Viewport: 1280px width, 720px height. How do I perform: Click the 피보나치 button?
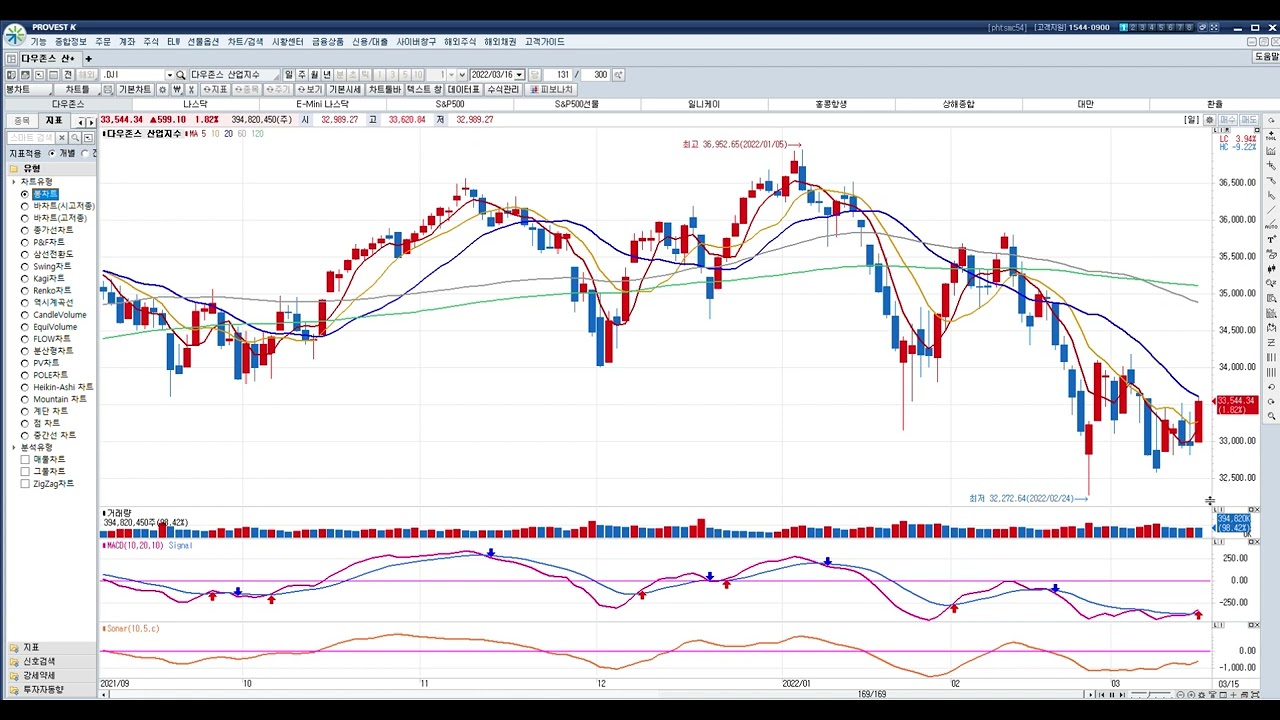click(551, 89)
